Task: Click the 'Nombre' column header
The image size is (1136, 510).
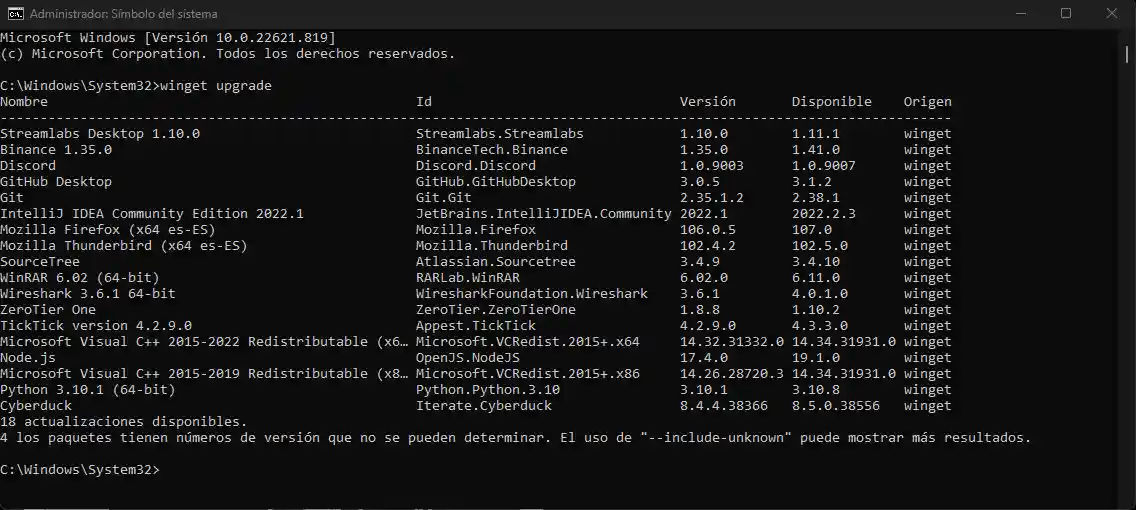Action: (x=24, y=102)
